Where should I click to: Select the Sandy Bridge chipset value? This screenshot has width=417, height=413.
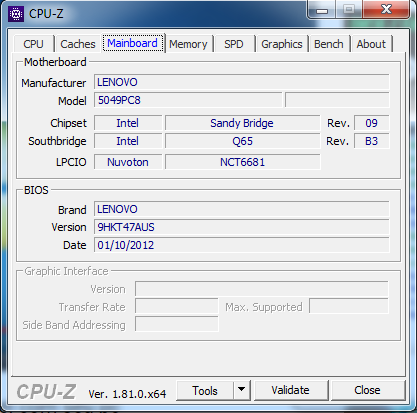[x=242, y=123]
